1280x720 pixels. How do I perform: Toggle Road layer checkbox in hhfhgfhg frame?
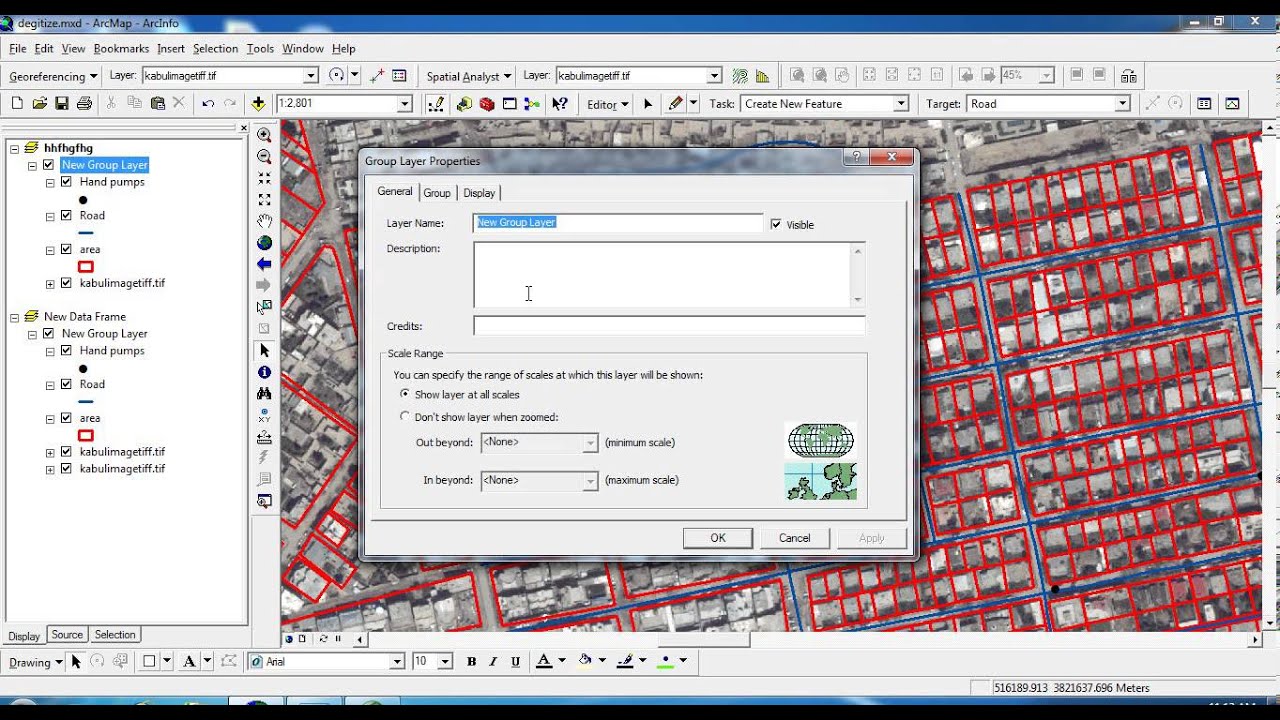point(66,215)
